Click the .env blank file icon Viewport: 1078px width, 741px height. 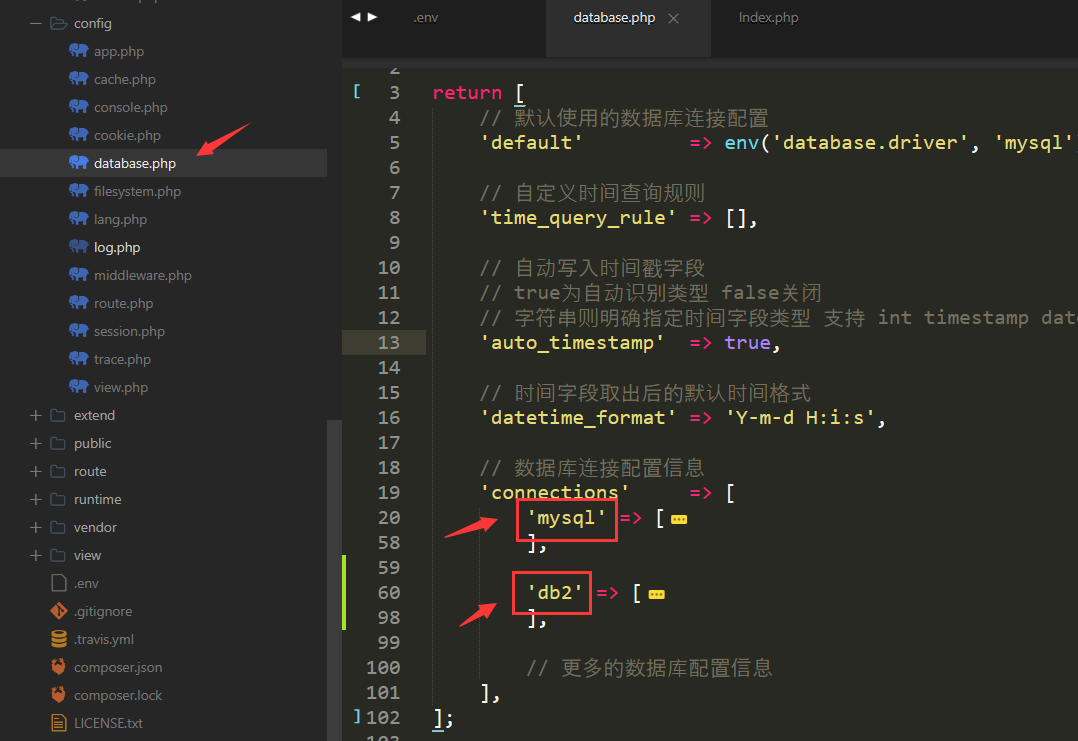click(x=59, y=583)
